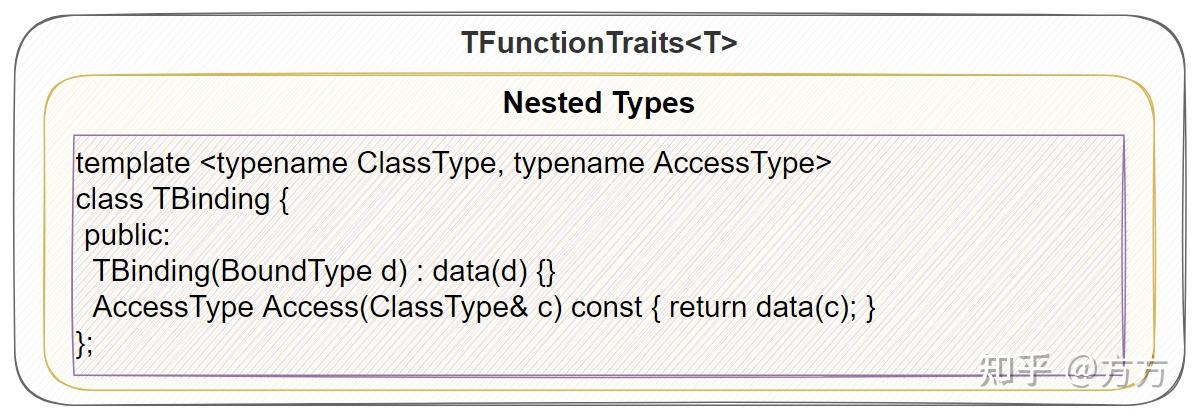Click the closing brace semicolon line

(84, 343)
